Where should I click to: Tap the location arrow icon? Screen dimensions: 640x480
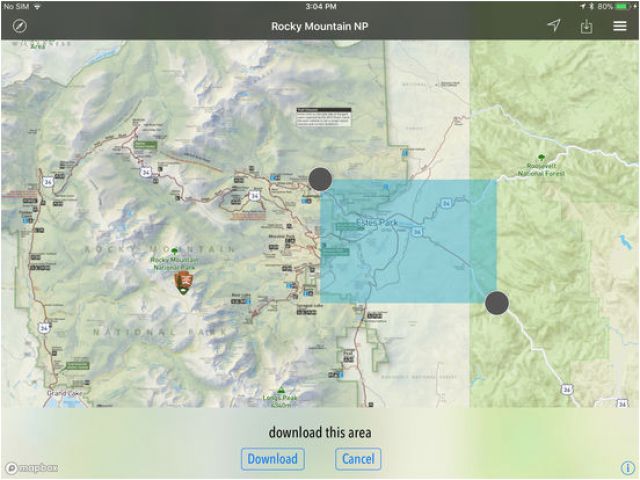point(554,26)
